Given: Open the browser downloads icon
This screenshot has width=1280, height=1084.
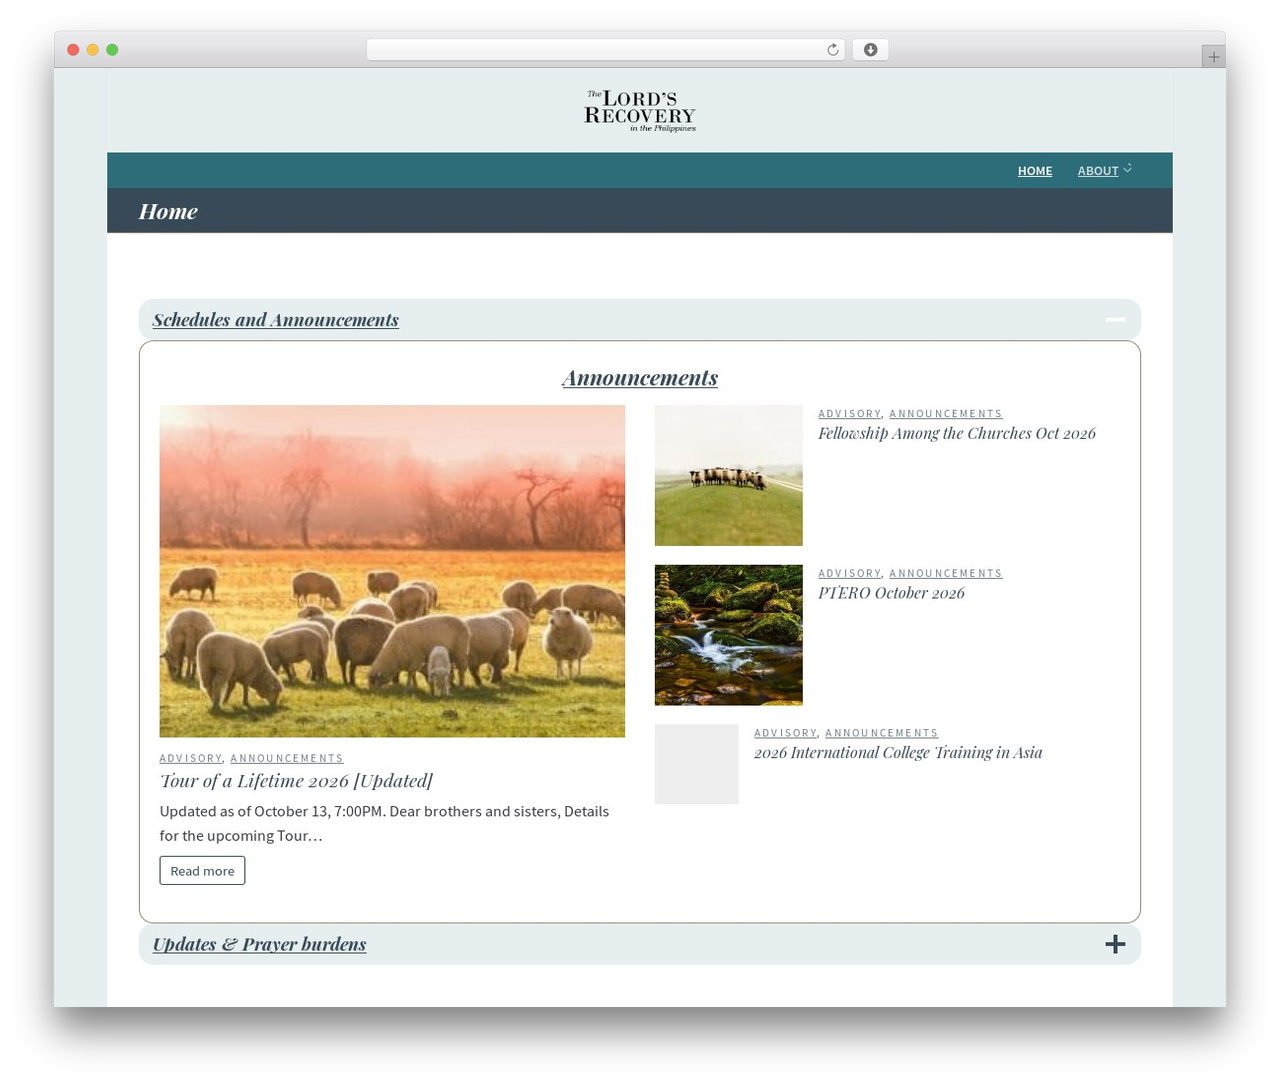Looking at the screenshot, I should 870,50.
